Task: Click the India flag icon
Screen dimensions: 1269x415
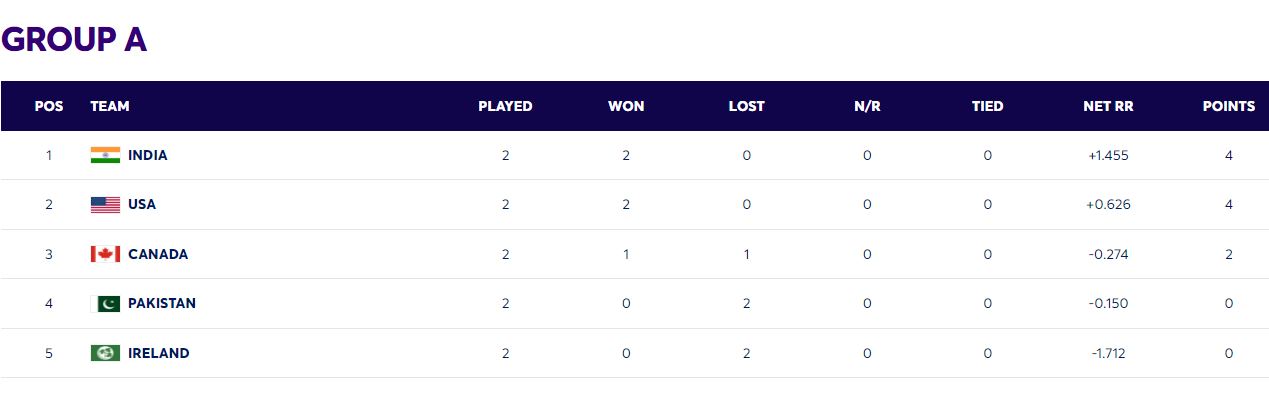Action: pyautogui.click(x=105, y=155)
